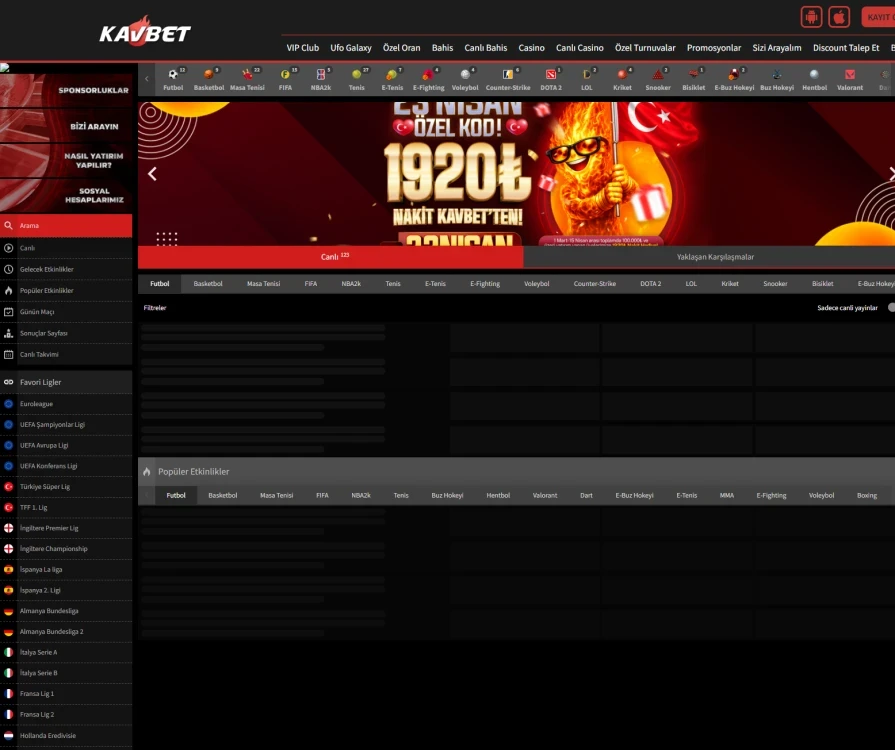Viewport: 895px width, 750px height.
Task: Open Günün Maçı in sidebar
Action: pos(66,312)
